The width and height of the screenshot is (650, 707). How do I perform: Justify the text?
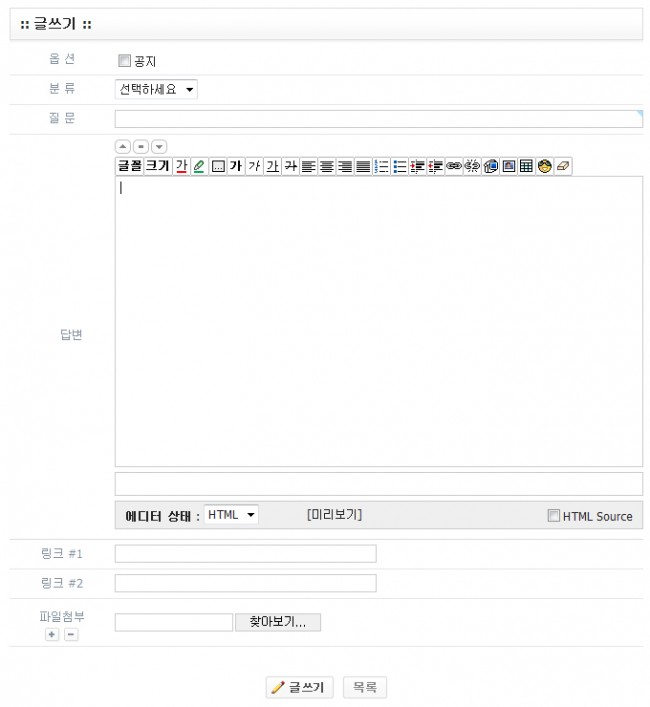tap(363, 166)
